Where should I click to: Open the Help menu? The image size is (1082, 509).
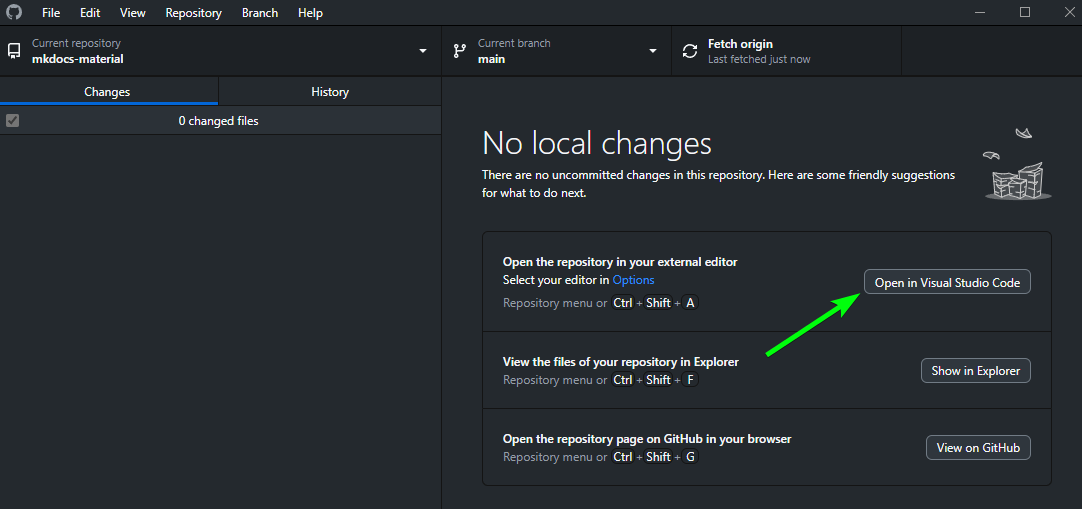(310, 13)
